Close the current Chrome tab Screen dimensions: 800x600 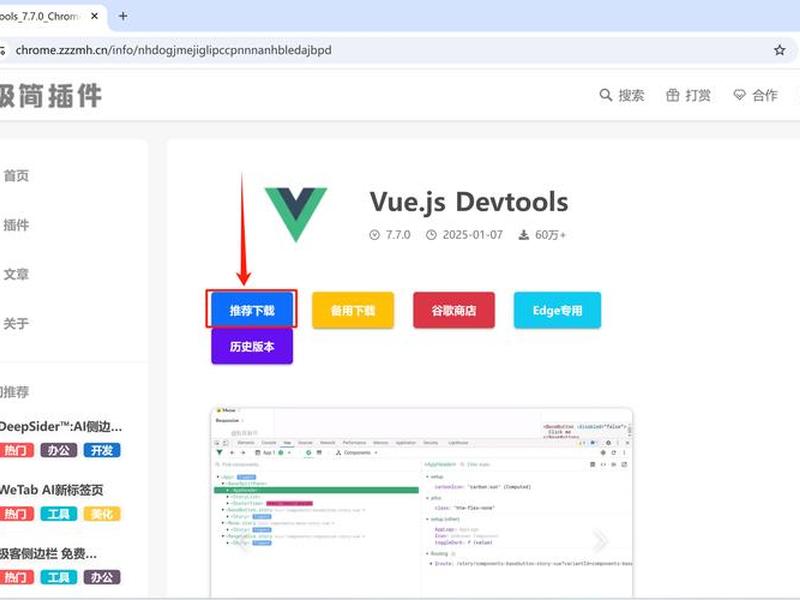[x=94, y=16]
